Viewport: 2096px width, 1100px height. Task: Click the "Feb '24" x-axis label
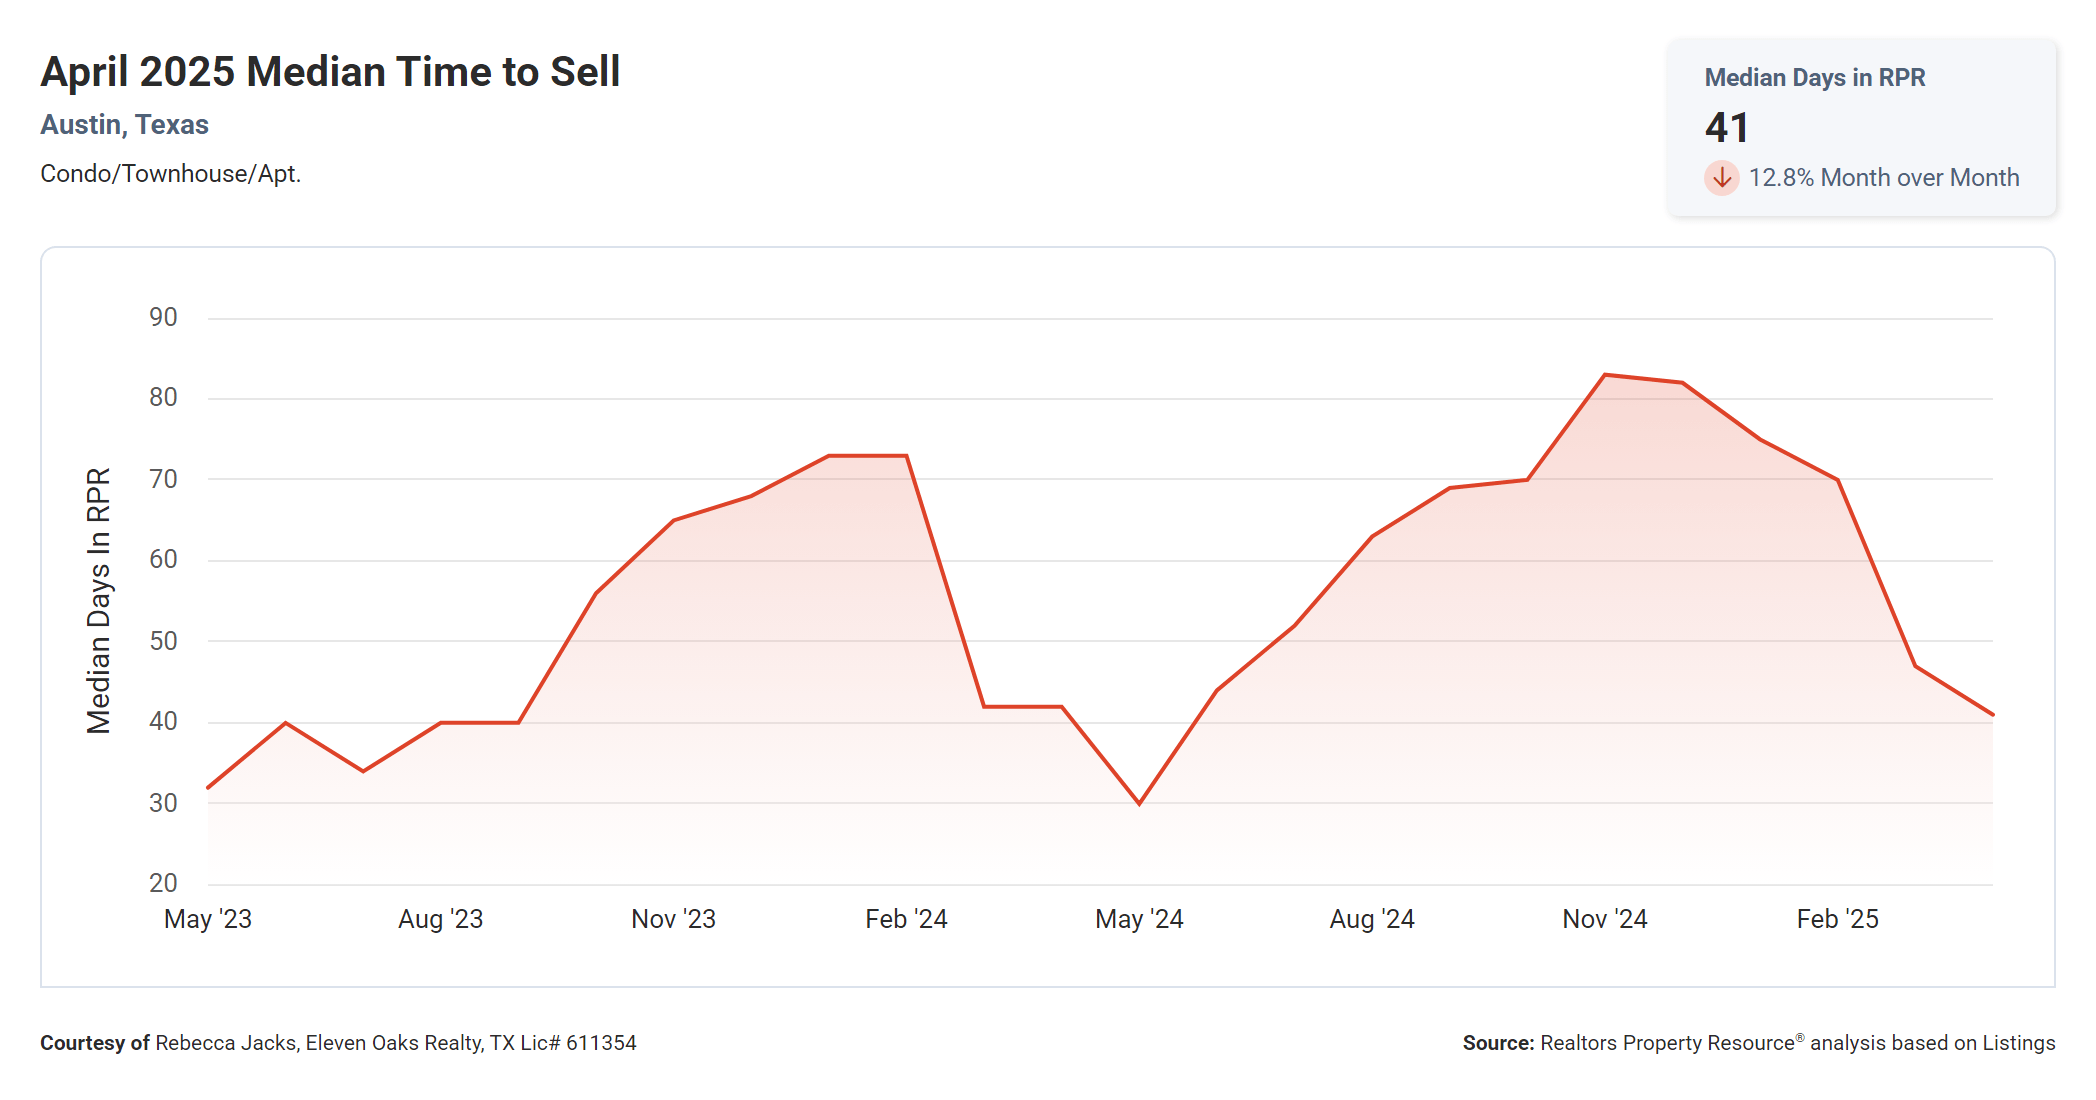coord(906,919)
